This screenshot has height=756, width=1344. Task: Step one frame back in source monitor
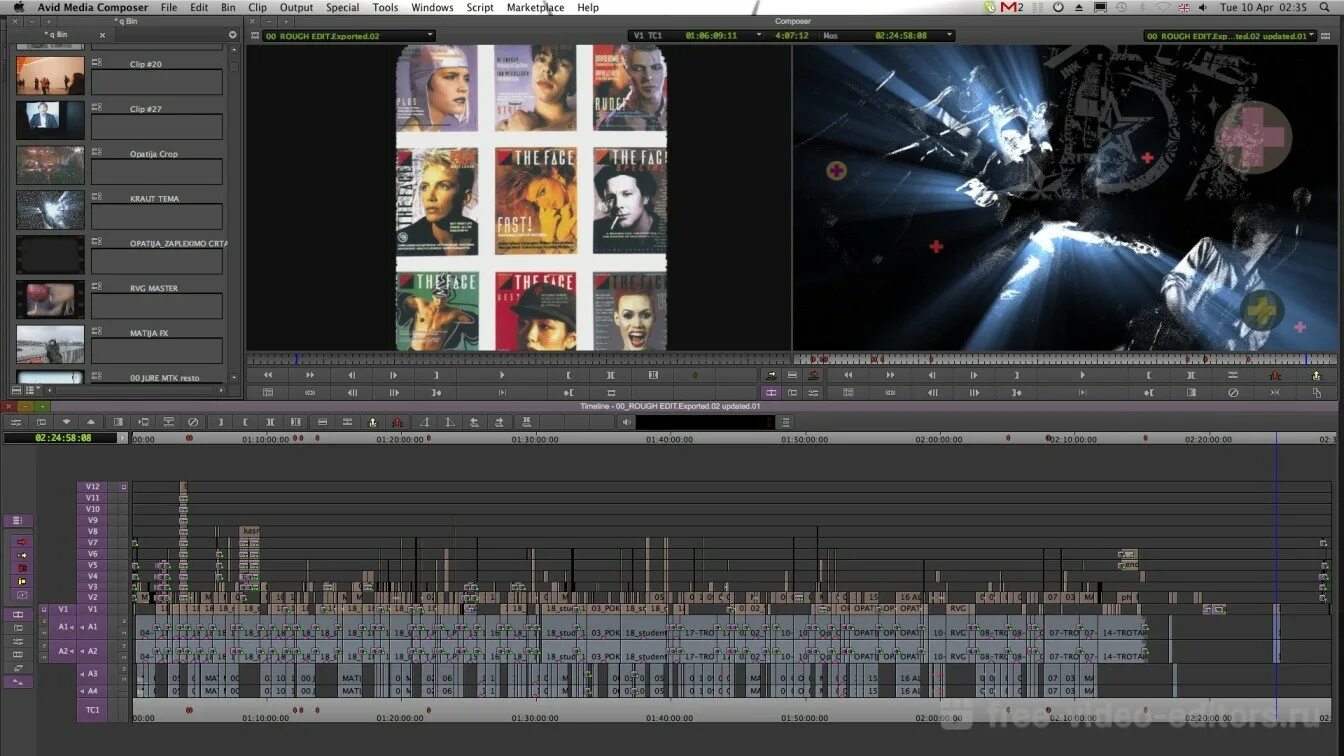tap(351, 375)
